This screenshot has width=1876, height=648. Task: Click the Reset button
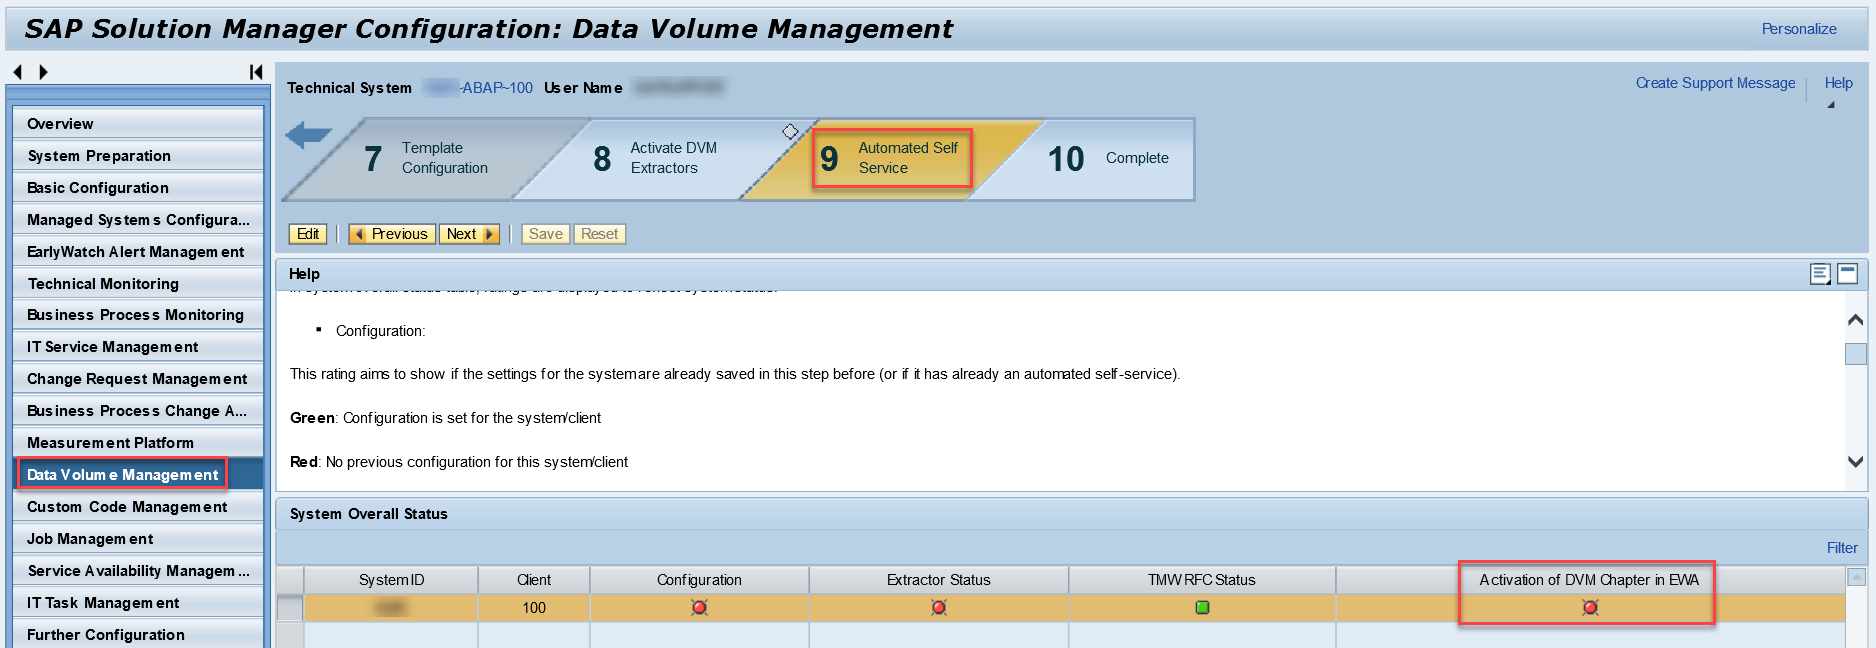[x=599, y=234]
